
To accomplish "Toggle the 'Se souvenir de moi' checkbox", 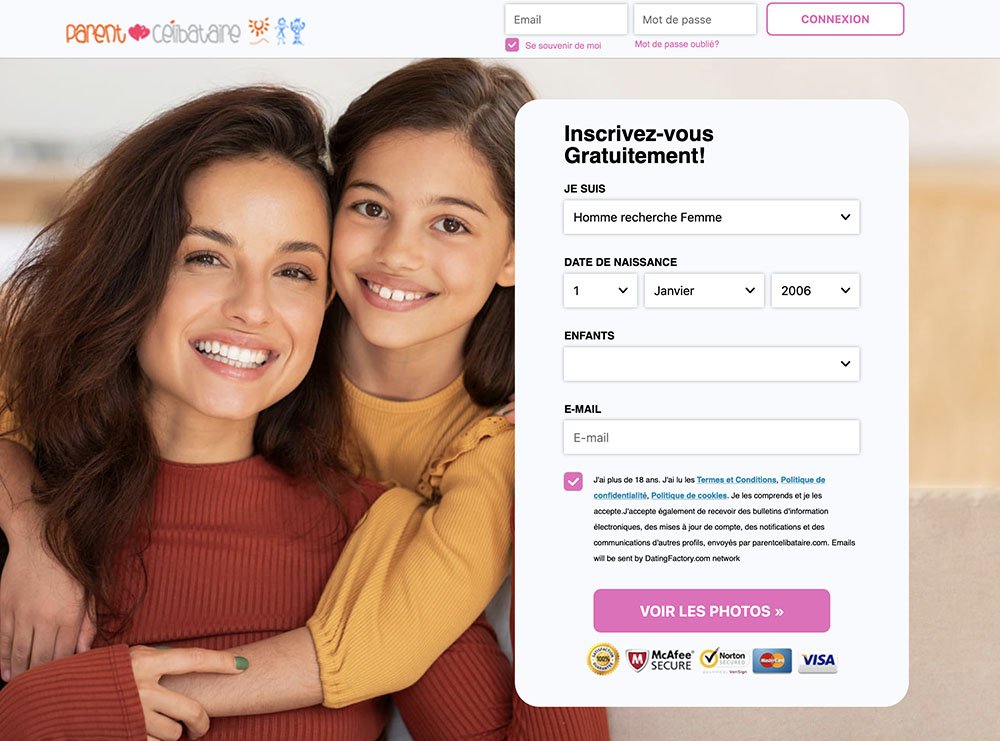I will pyautogui.click(x=511, y=45).
